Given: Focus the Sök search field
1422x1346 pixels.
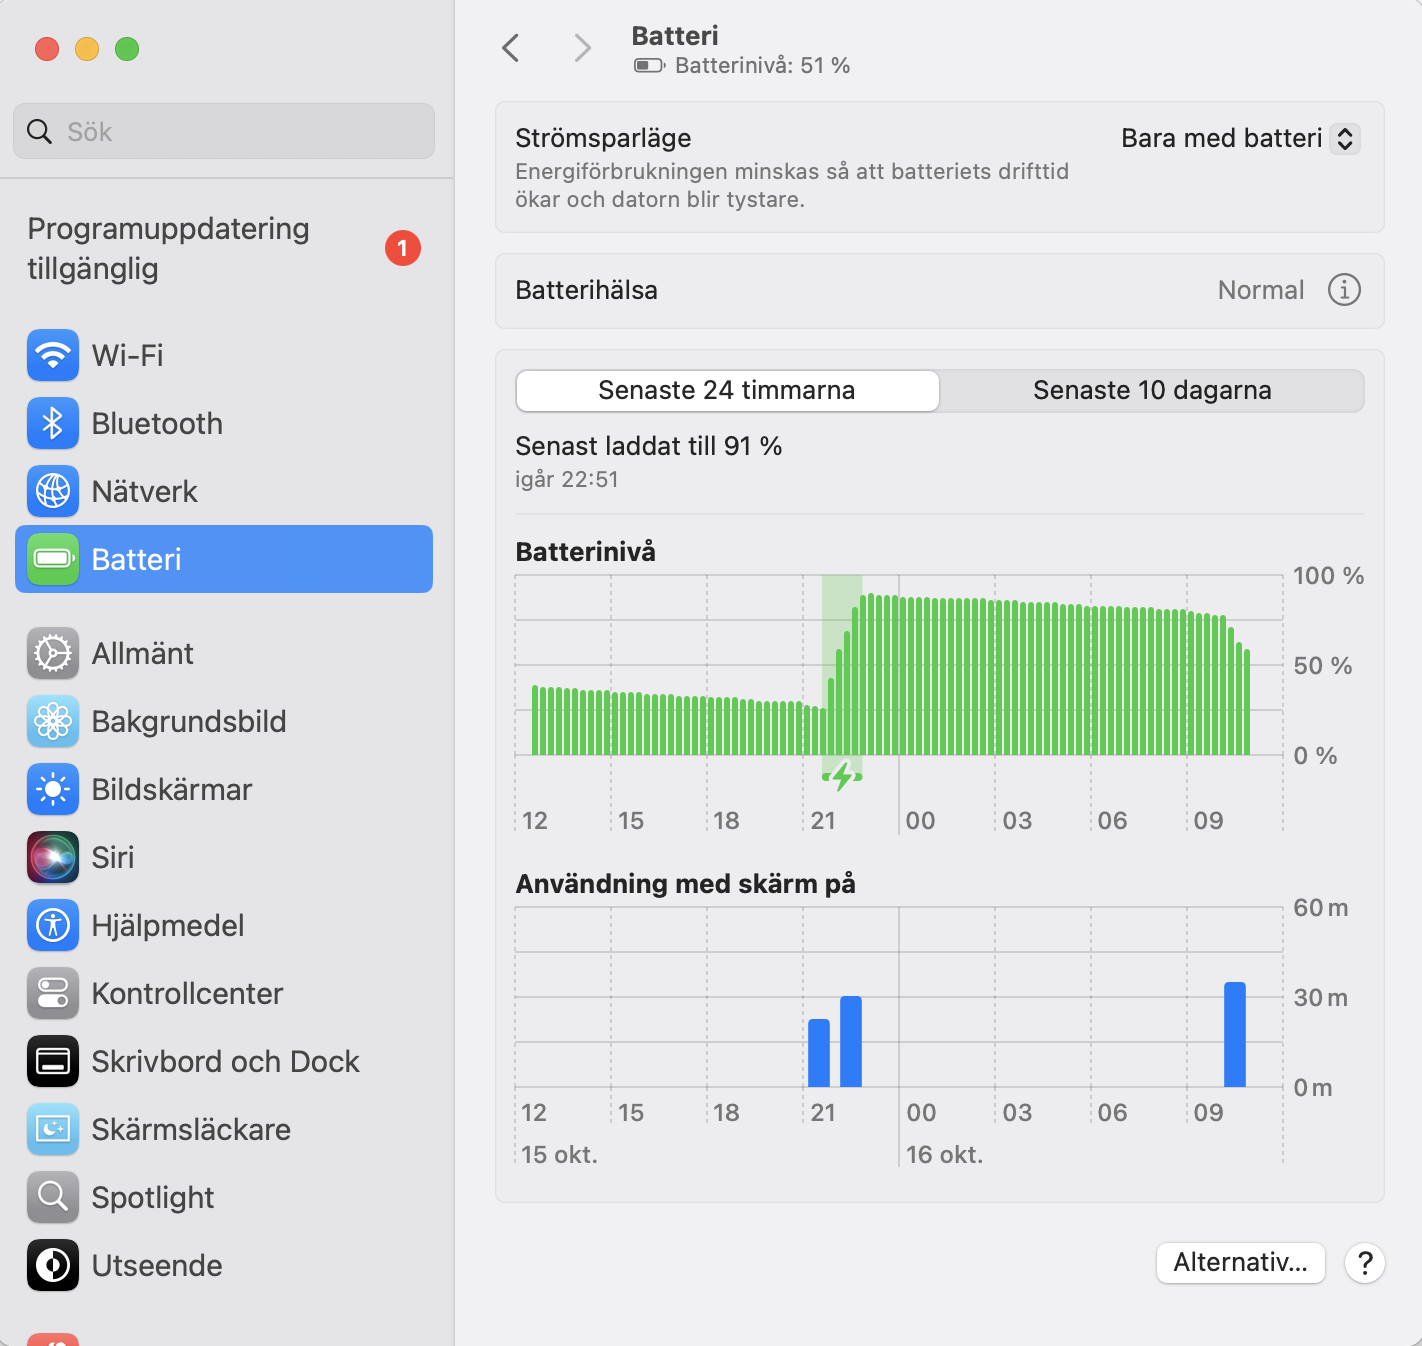Looking at the screenshot, I should tap(224, 131).
